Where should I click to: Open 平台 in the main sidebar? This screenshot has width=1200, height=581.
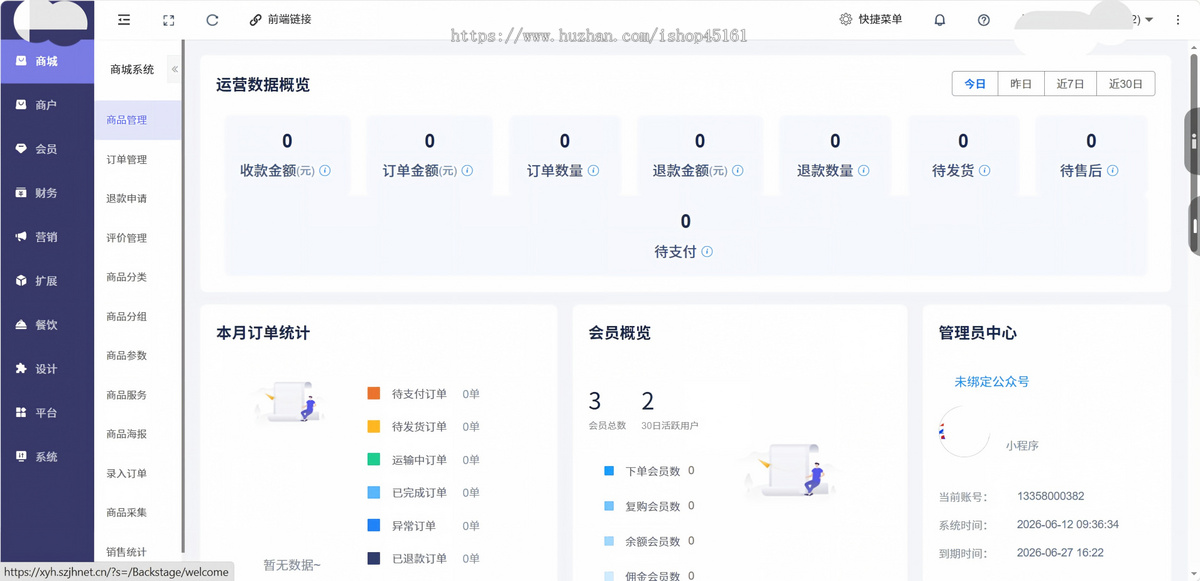[x=47, y=413]
